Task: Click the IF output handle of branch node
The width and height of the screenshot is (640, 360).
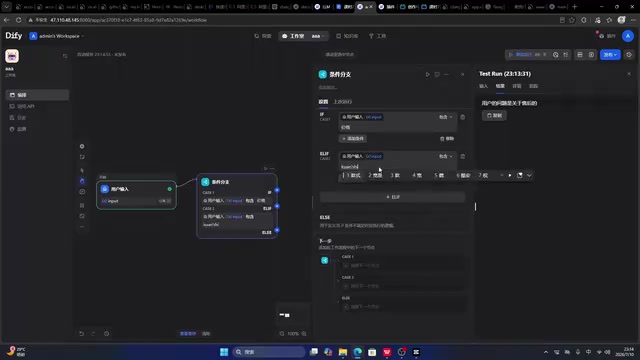Action: pyautogui.click(x=277, y=190)
